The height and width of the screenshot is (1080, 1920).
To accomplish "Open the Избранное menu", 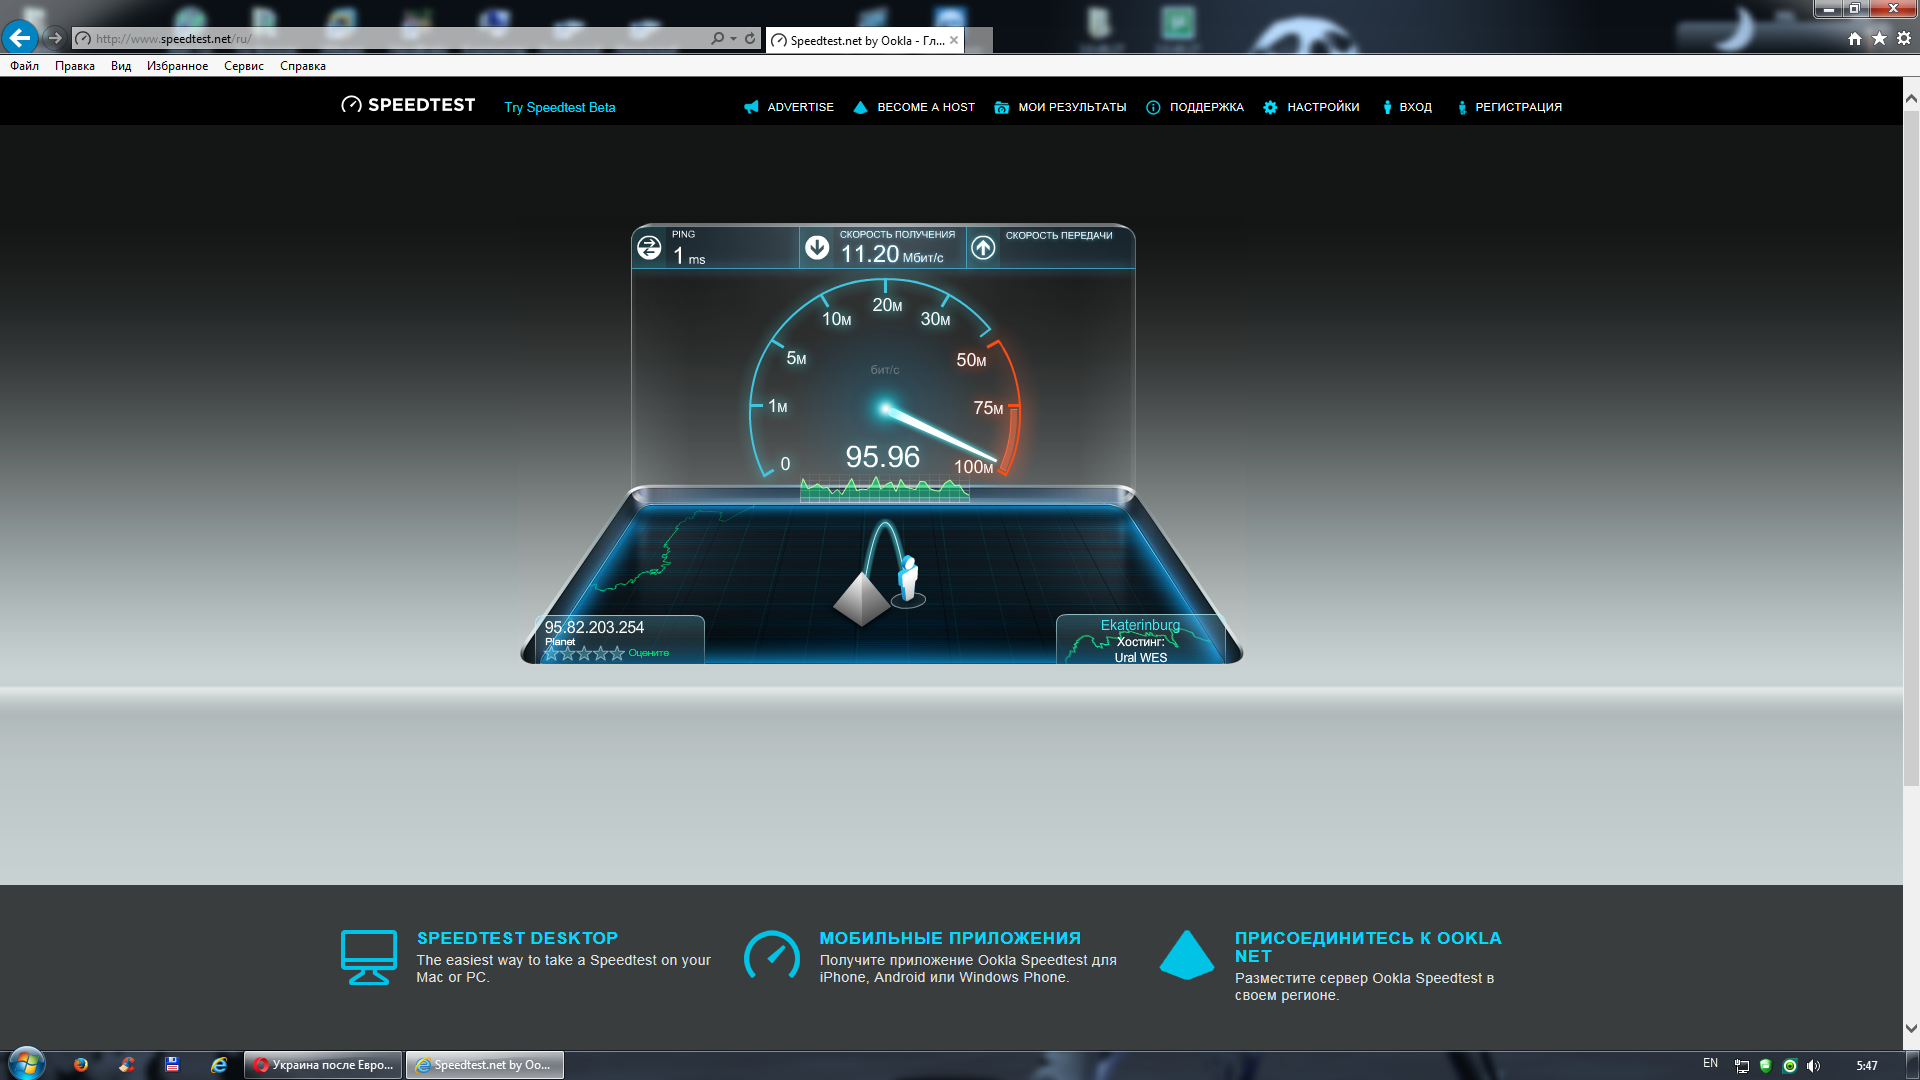I will [x=177, y=66].
